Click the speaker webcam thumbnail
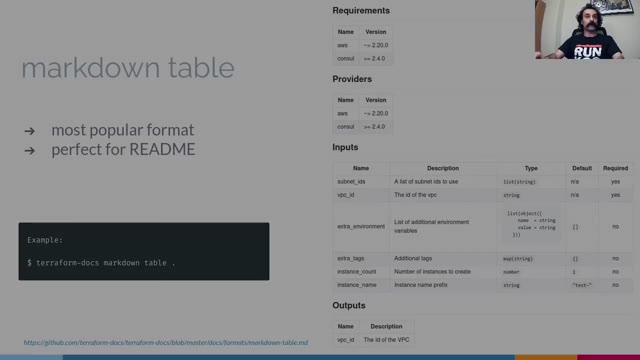Image resolution: width=640 pixels, height=360 pixels. click(x=587, y=29)
